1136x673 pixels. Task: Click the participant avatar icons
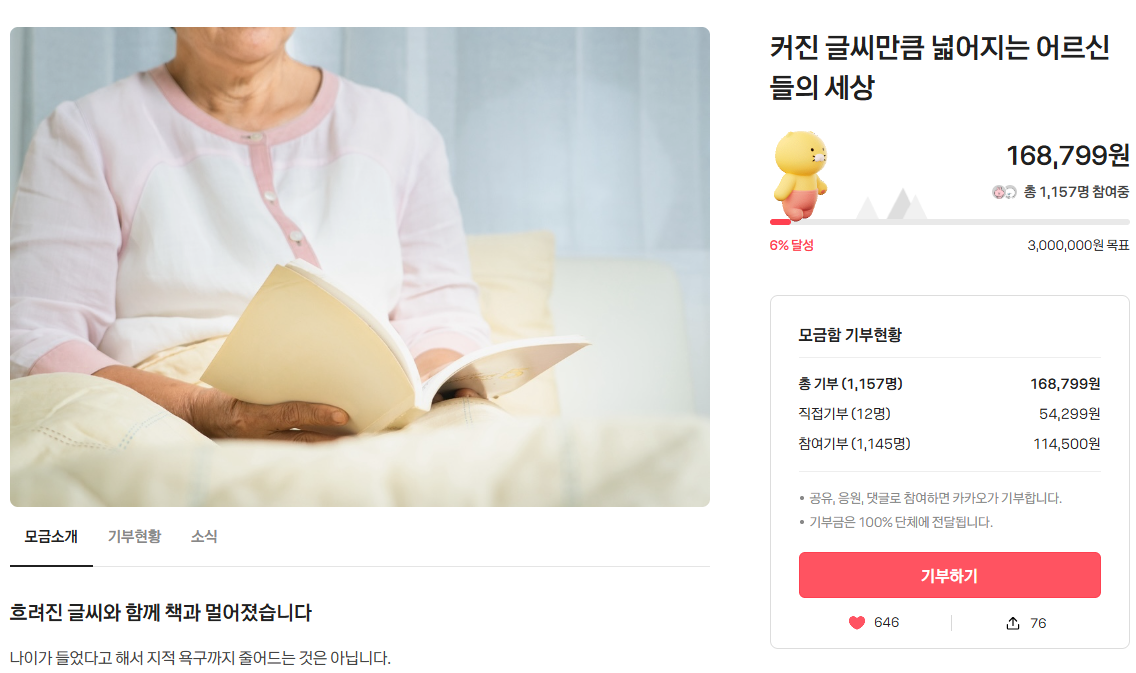pyautogui.click(x=1004, y=192)
